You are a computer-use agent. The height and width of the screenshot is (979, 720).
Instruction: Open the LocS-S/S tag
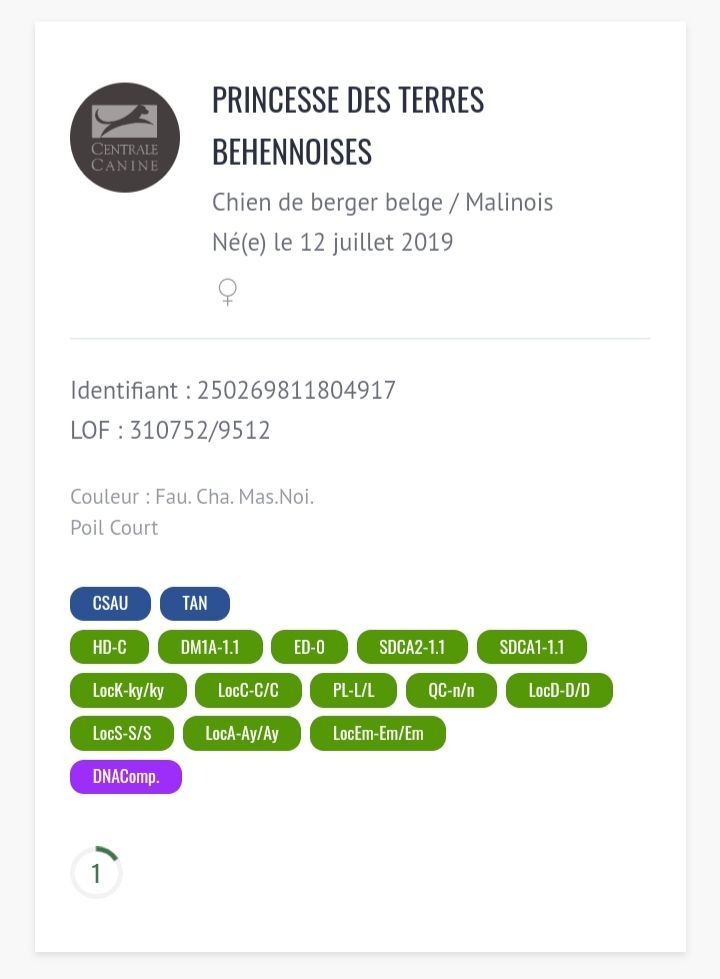pyautogui.click(x=122, y=733)
